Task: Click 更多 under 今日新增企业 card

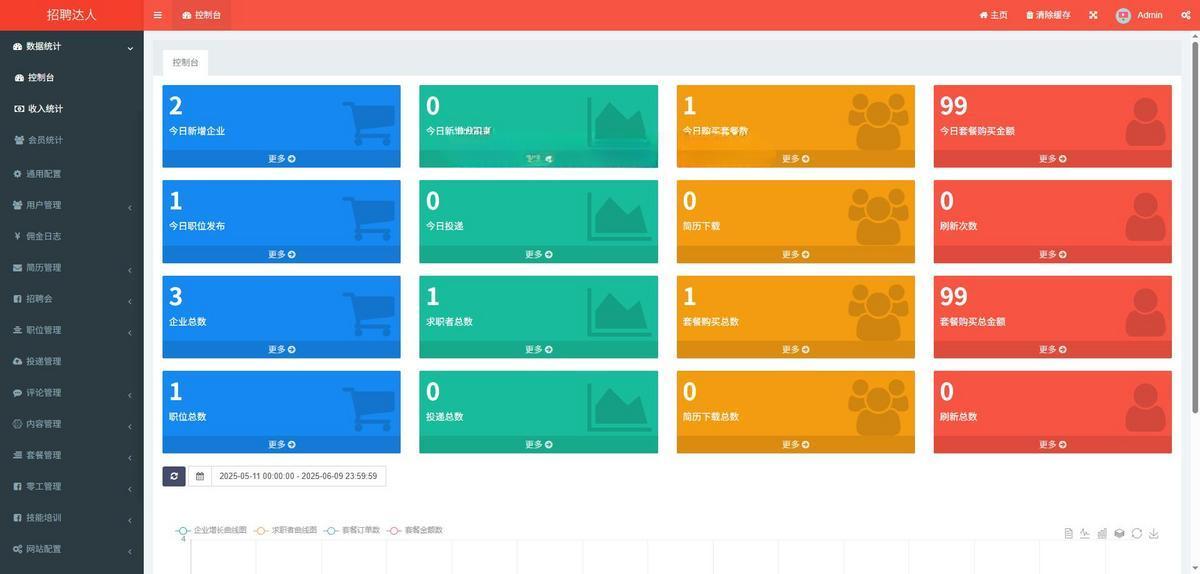Action: coord(281,159)
